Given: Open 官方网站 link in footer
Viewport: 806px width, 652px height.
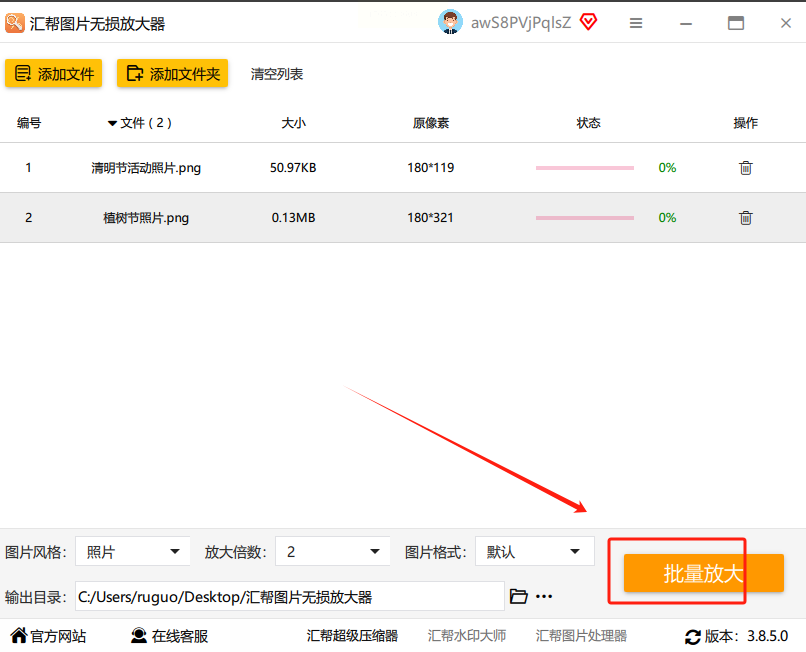Looking at the screenshot, I should [48, 636].
